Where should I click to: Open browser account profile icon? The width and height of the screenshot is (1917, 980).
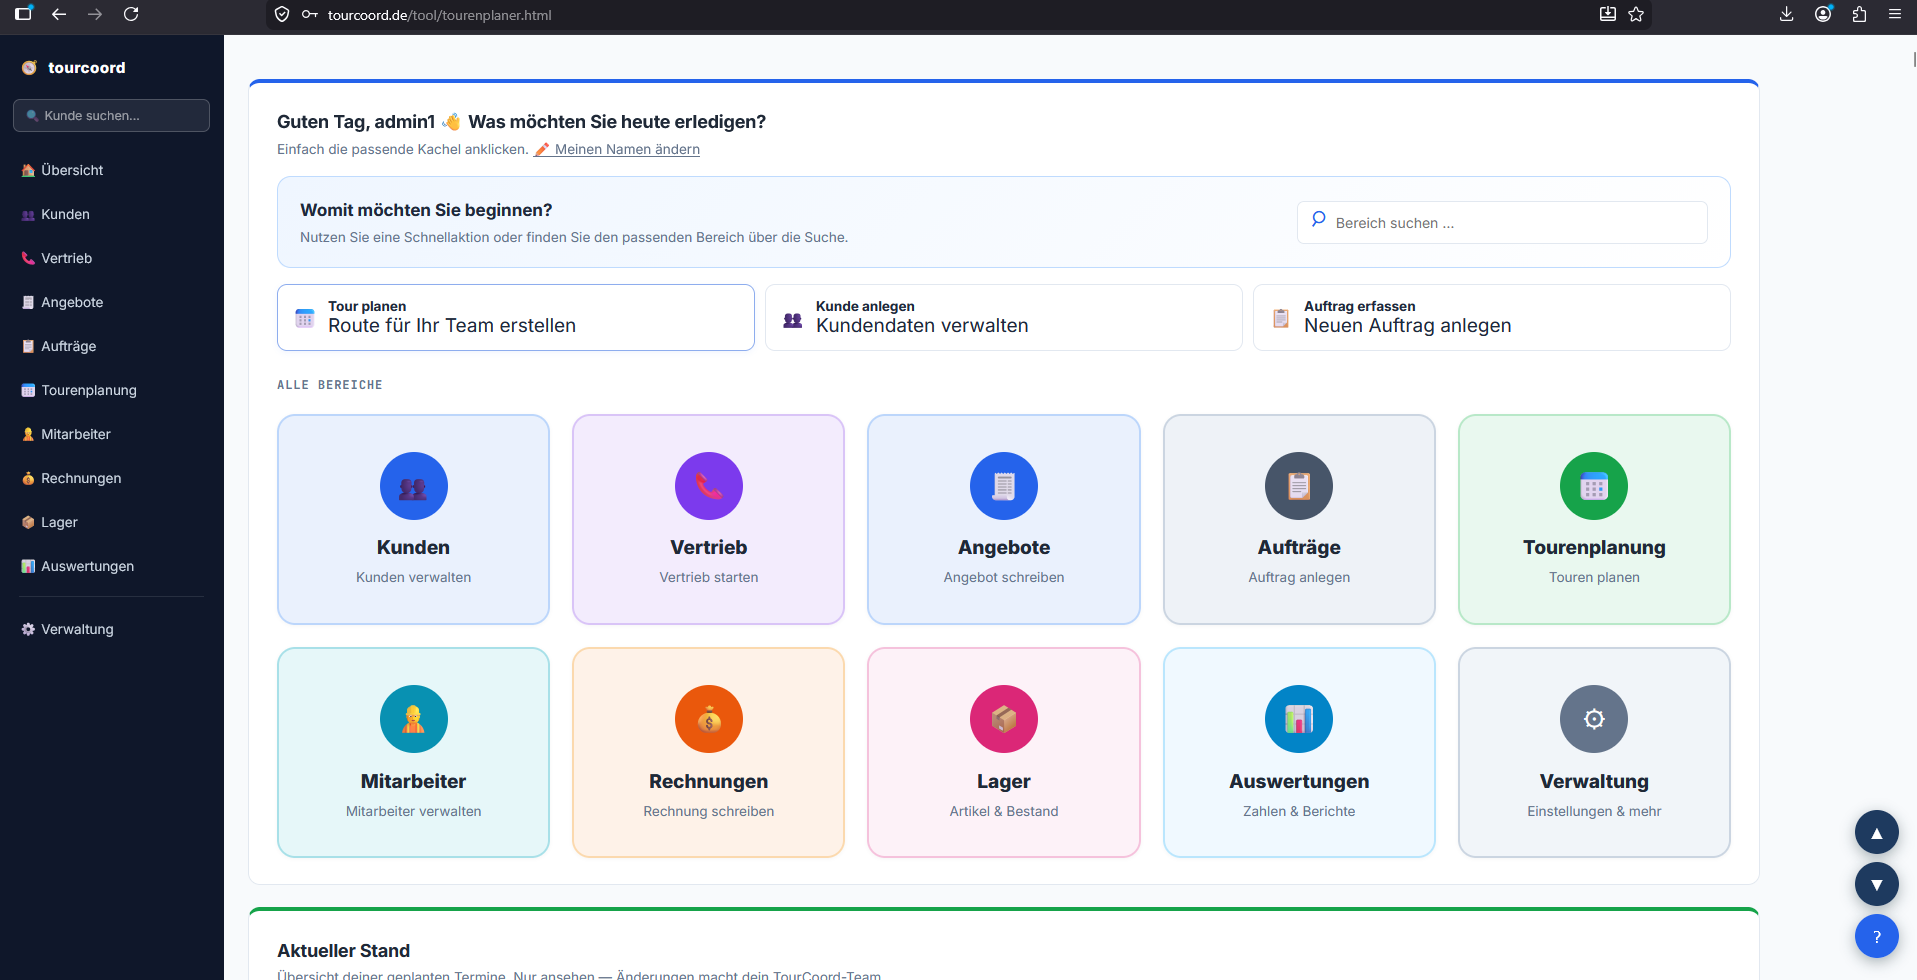[x=1823, y=14]
